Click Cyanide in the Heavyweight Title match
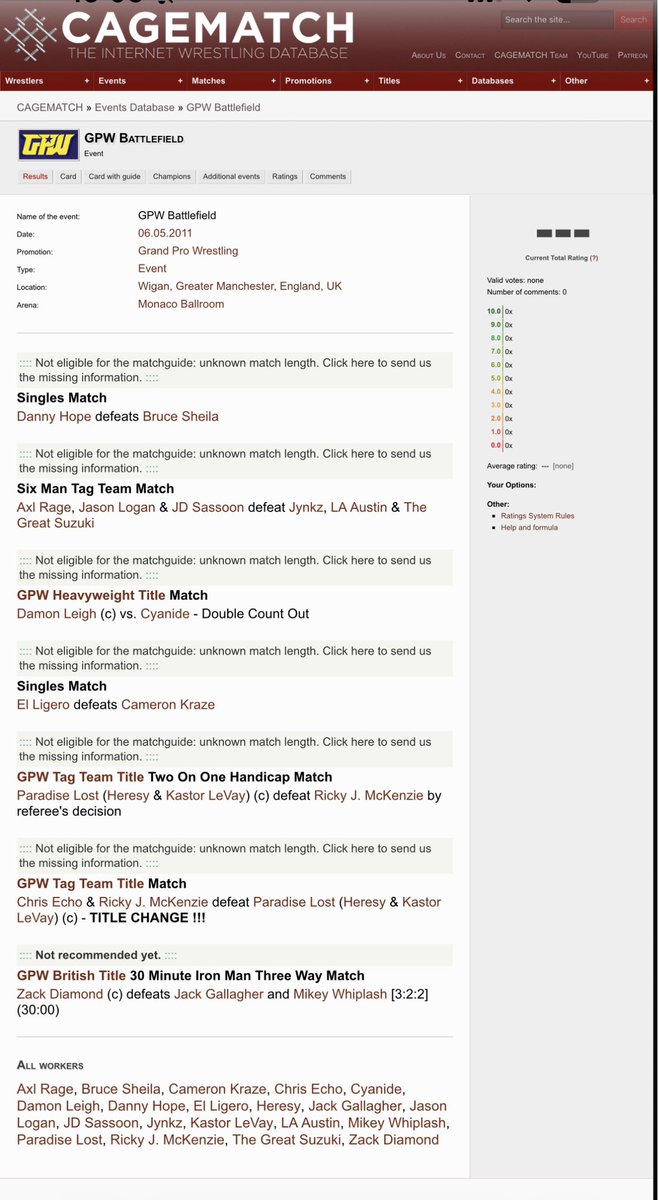This screenshot has height=1200, width=659. (165, 613)
